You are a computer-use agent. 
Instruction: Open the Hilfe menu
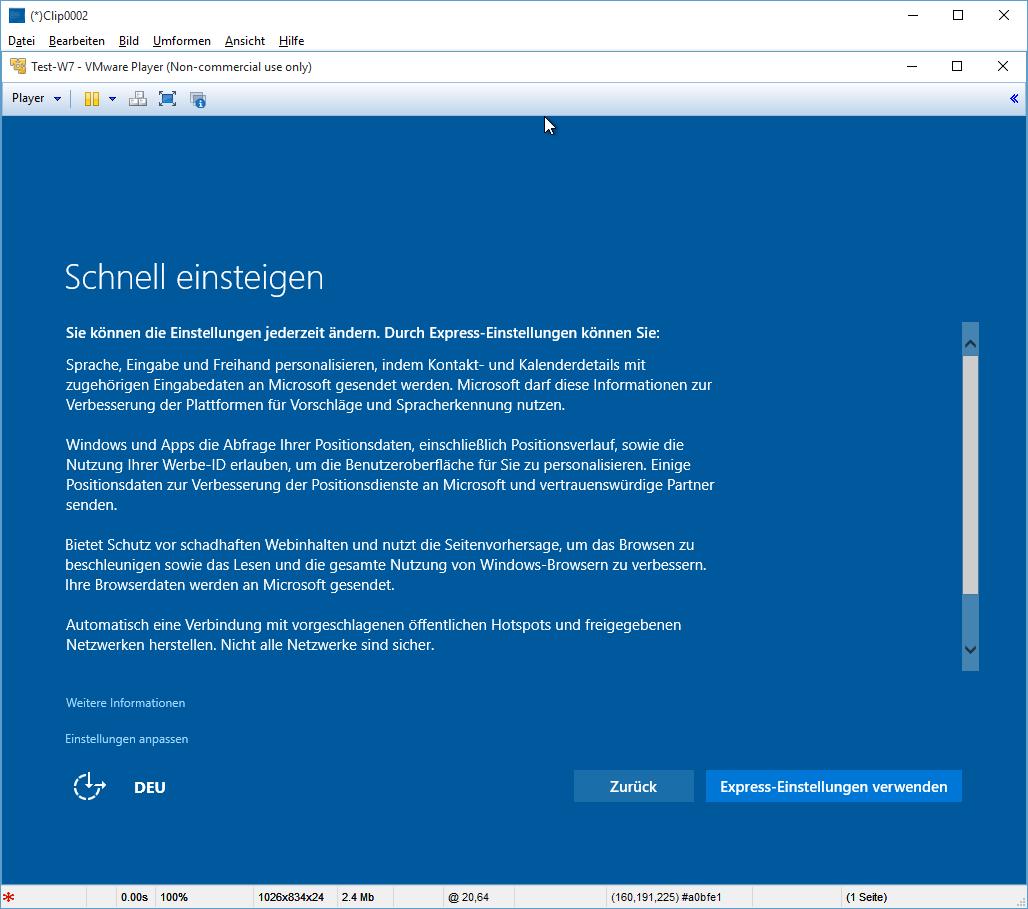(x=291, y=41)
